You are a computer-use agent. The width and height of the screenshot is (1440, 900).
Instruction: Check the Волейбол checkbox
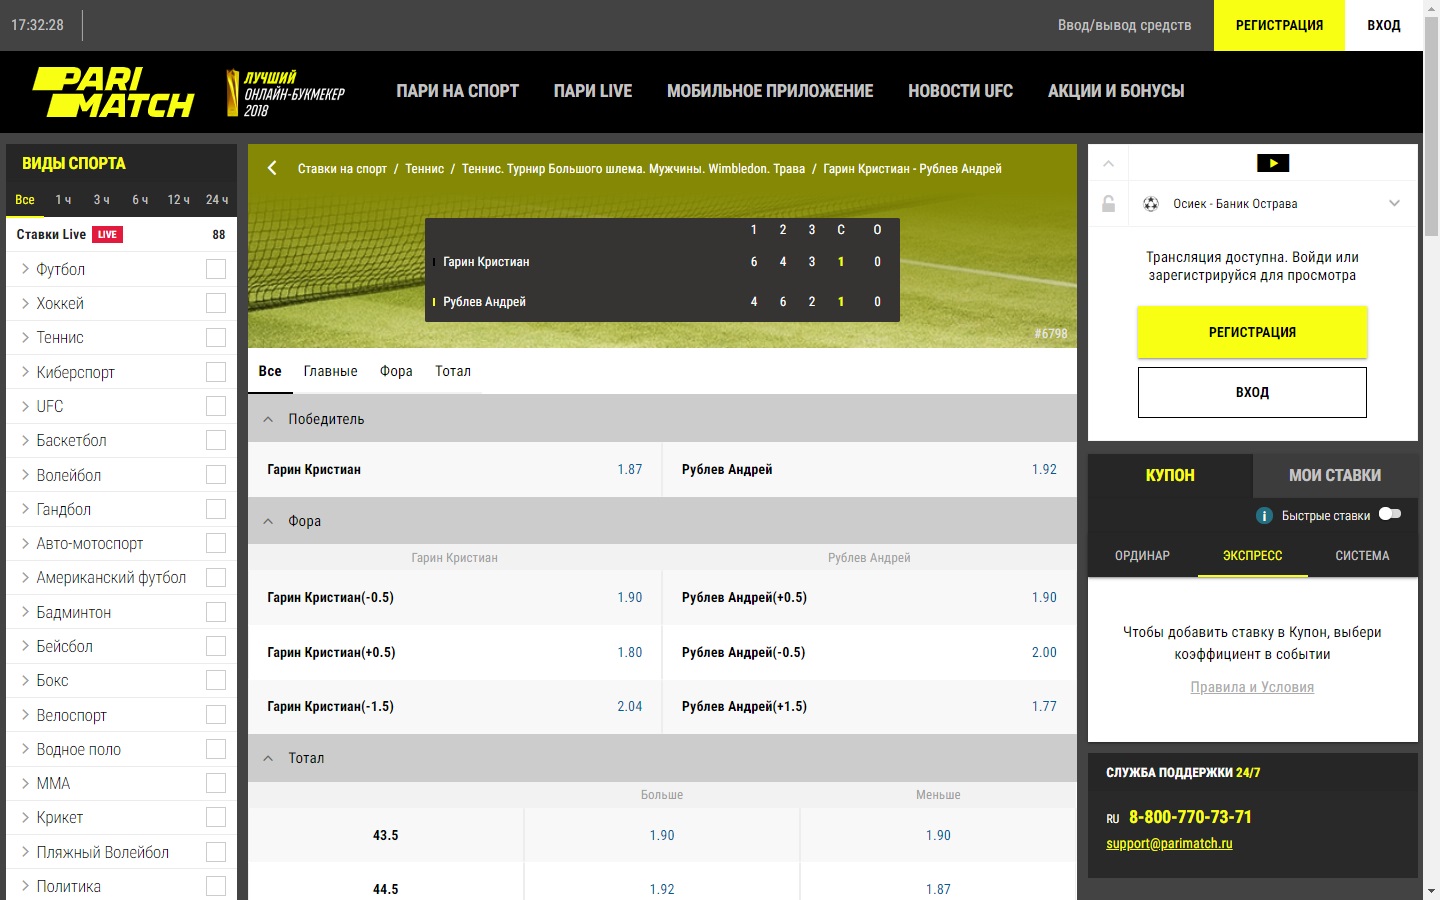click(x=216, y=475)
